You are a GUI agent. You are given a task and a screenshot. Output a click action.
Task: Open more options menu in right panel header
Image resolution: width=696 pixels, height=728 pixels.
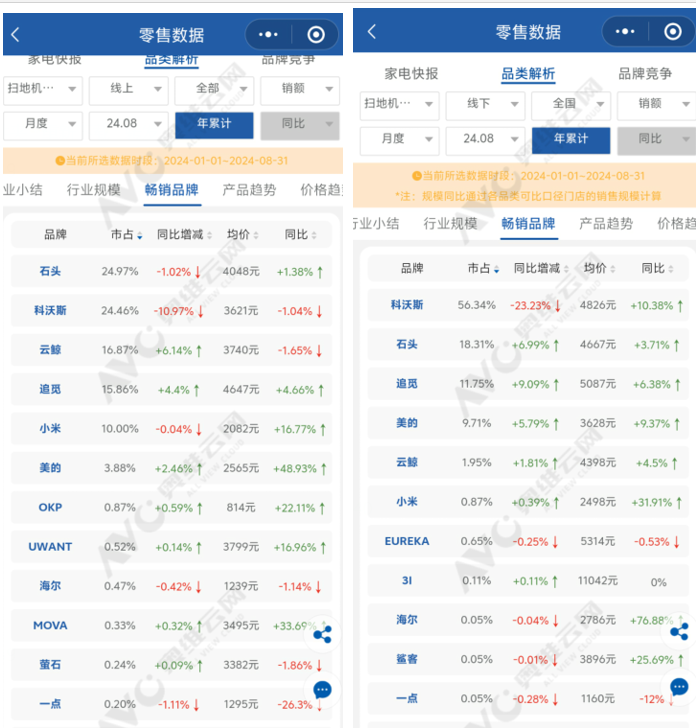click(624, 32)
